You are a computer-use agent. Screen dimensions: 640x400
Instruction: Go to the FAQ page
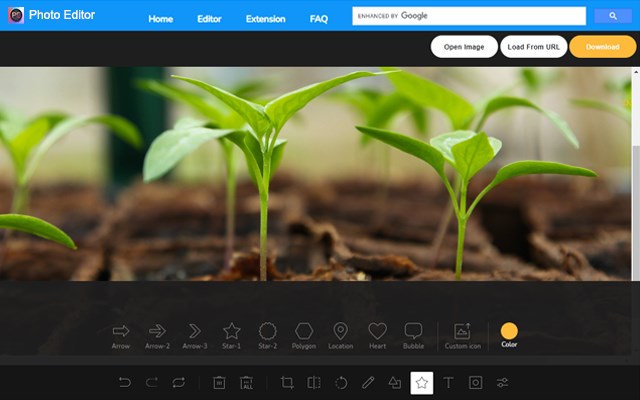[319, 19]
